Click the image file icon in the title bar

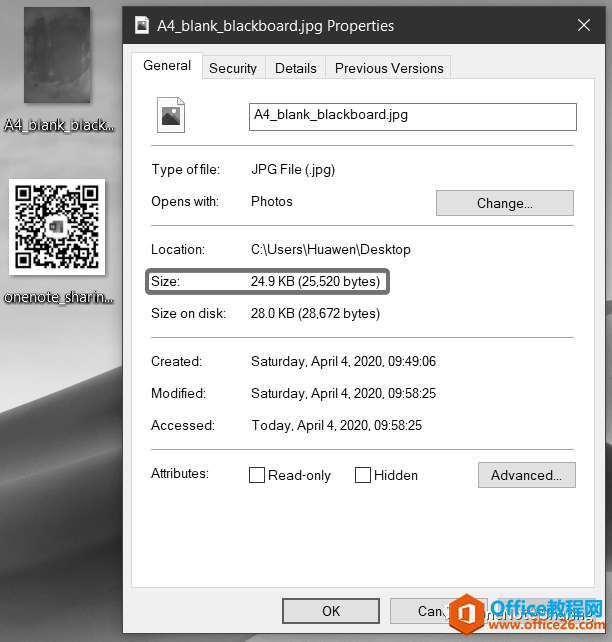click(x=142, y=25)
